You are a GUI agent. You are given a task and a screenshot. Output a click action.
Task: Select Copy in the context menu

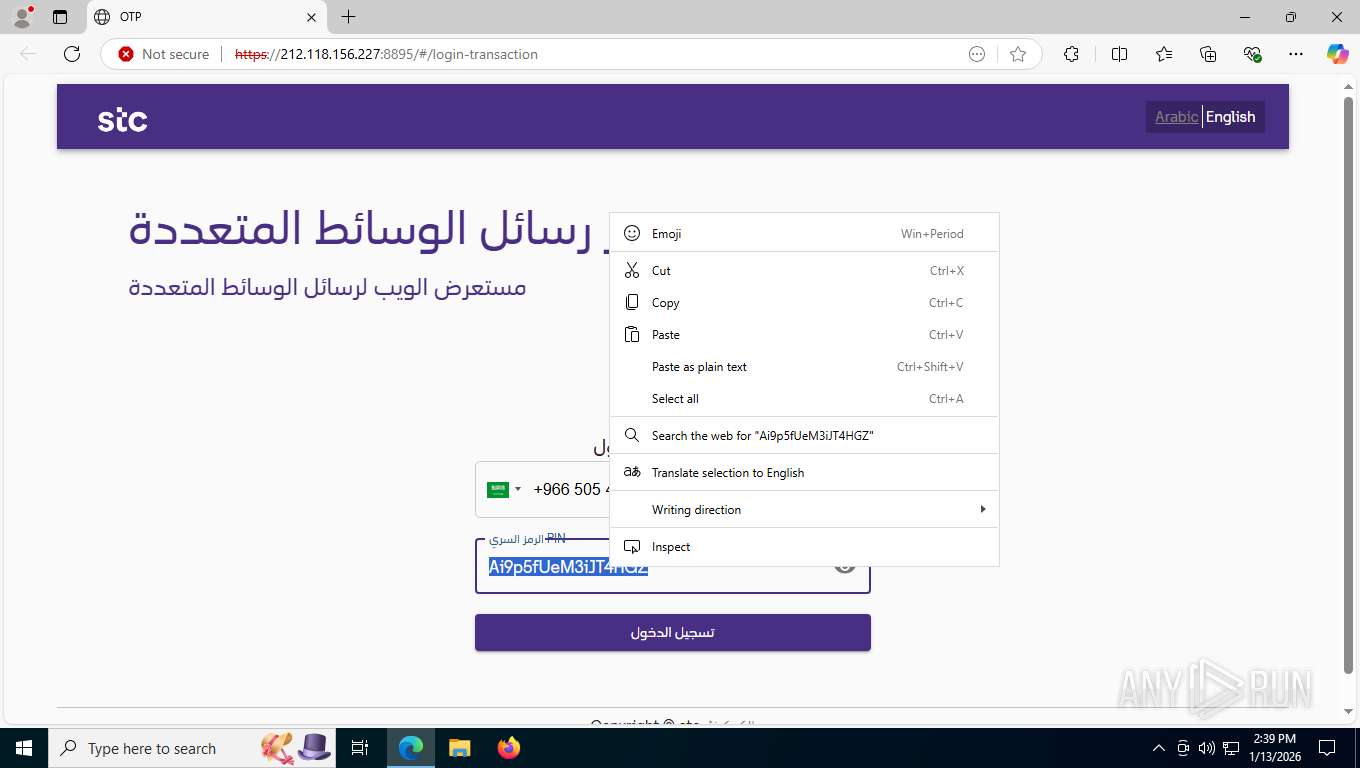coord(804,303)
